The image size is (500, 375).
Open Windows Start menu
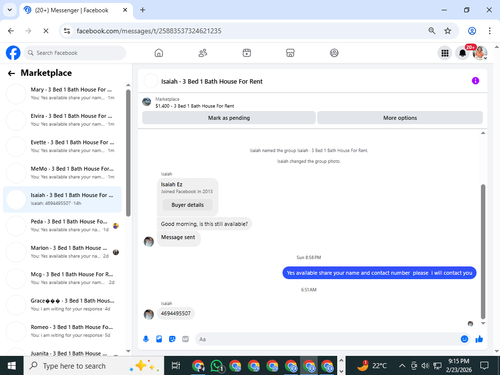tap(12, 366)
